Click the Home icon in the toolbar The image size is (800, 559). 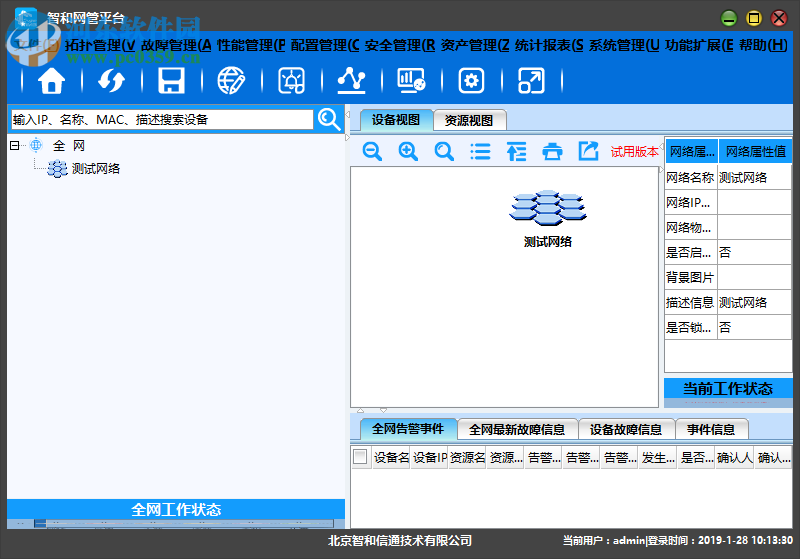[52, 81]
